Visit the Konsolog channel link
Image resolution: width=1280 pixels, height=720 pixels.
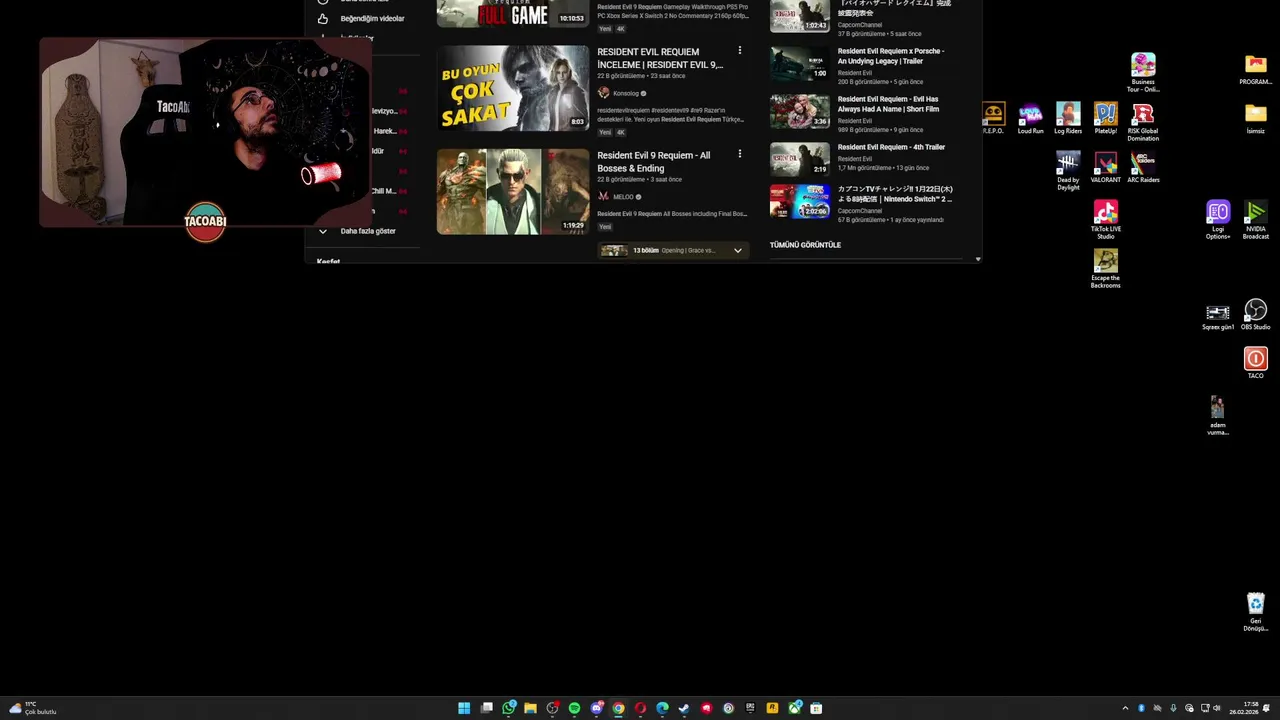[x=626, y=93]
